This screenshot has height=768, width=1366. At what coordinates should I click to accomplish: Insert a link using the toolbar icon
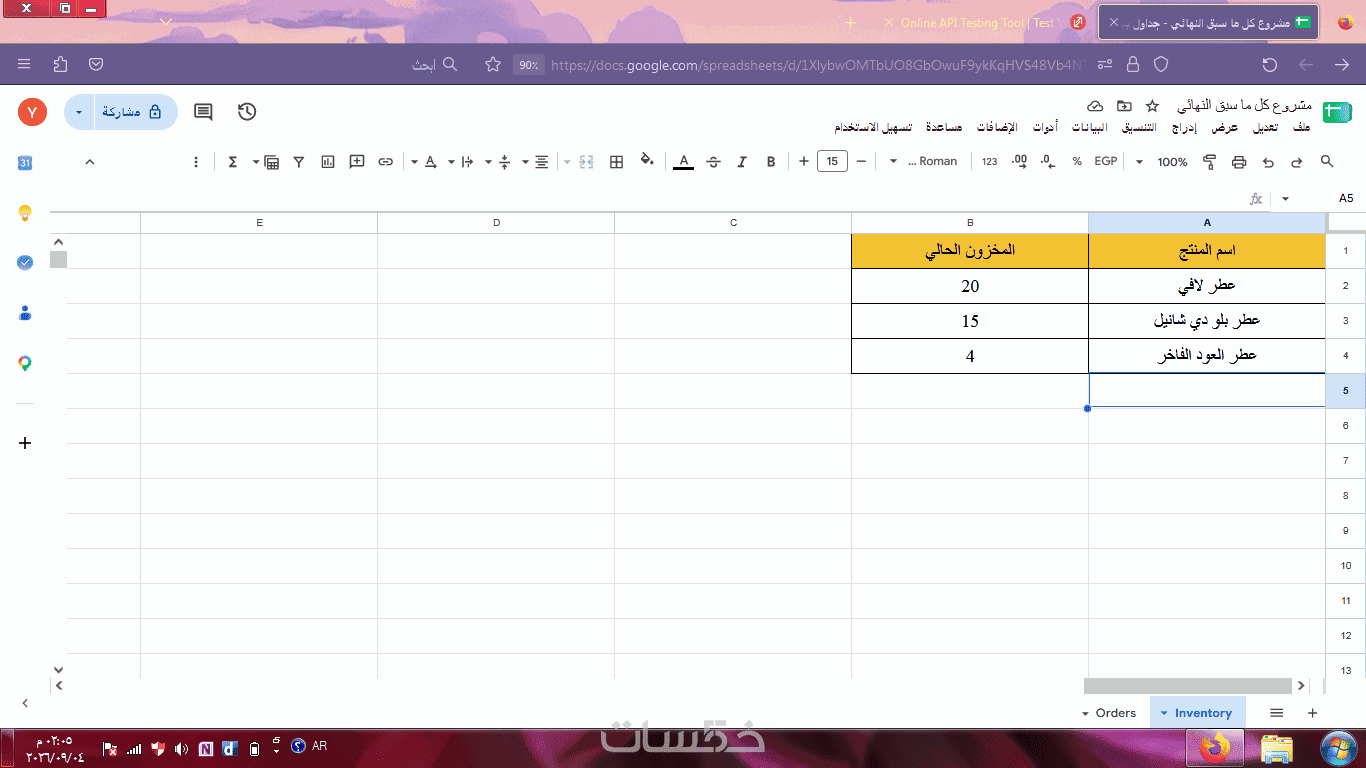click(x=385, y=162)
